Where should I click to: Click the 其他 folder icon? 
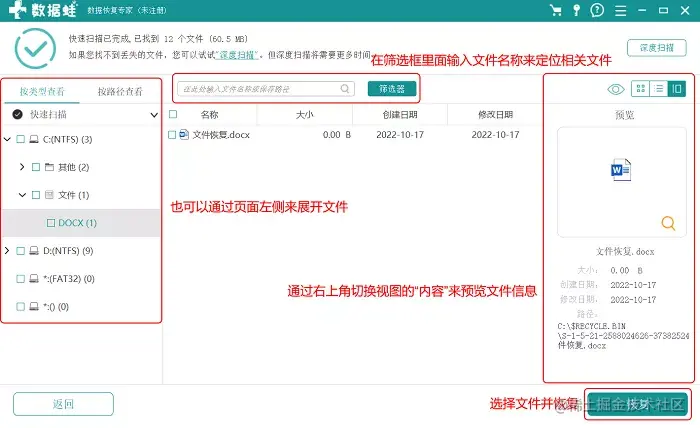click(50, 167)
